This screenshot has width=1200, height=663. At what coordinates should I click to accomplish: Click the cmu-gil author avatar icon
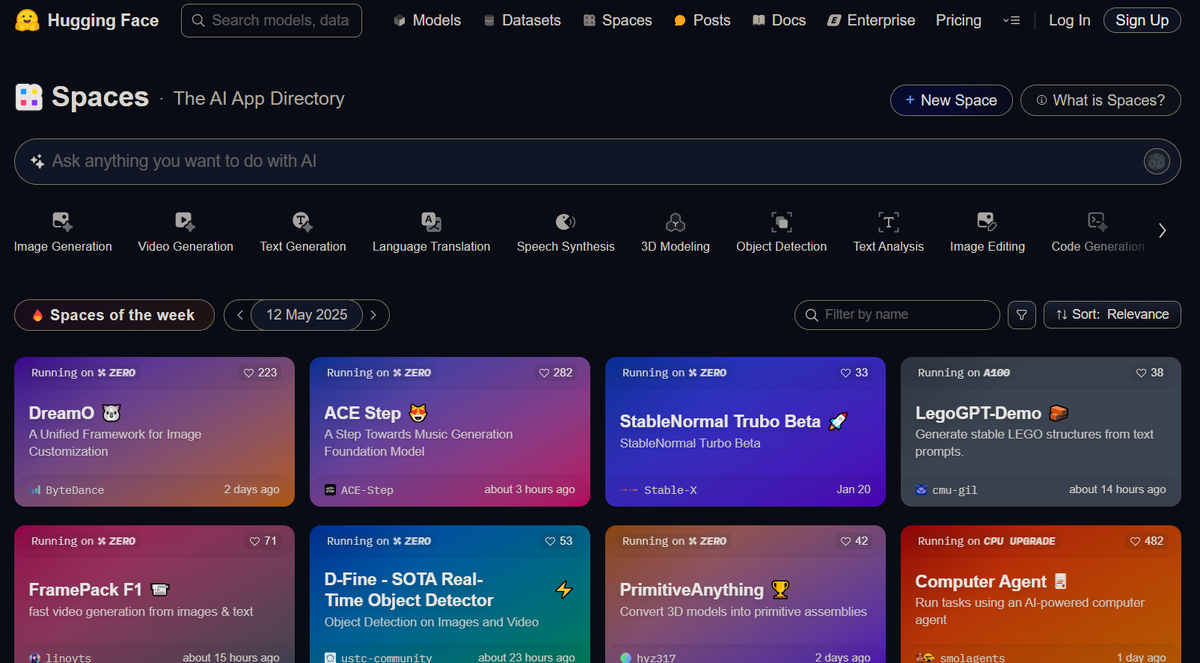[x=921, y=490]
